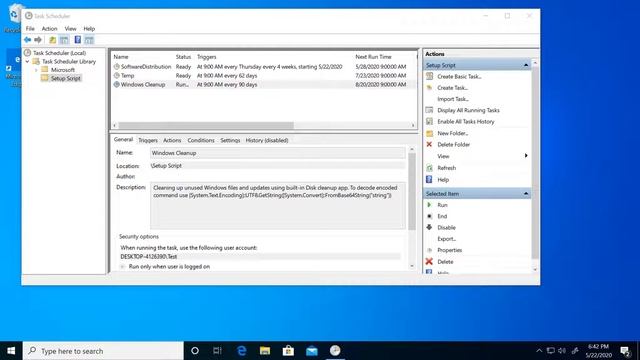The height and width of the screenshot is (360, 640).
Task: Click the task Name field Windows Cleanup
Action: click(x=278, y=153)
